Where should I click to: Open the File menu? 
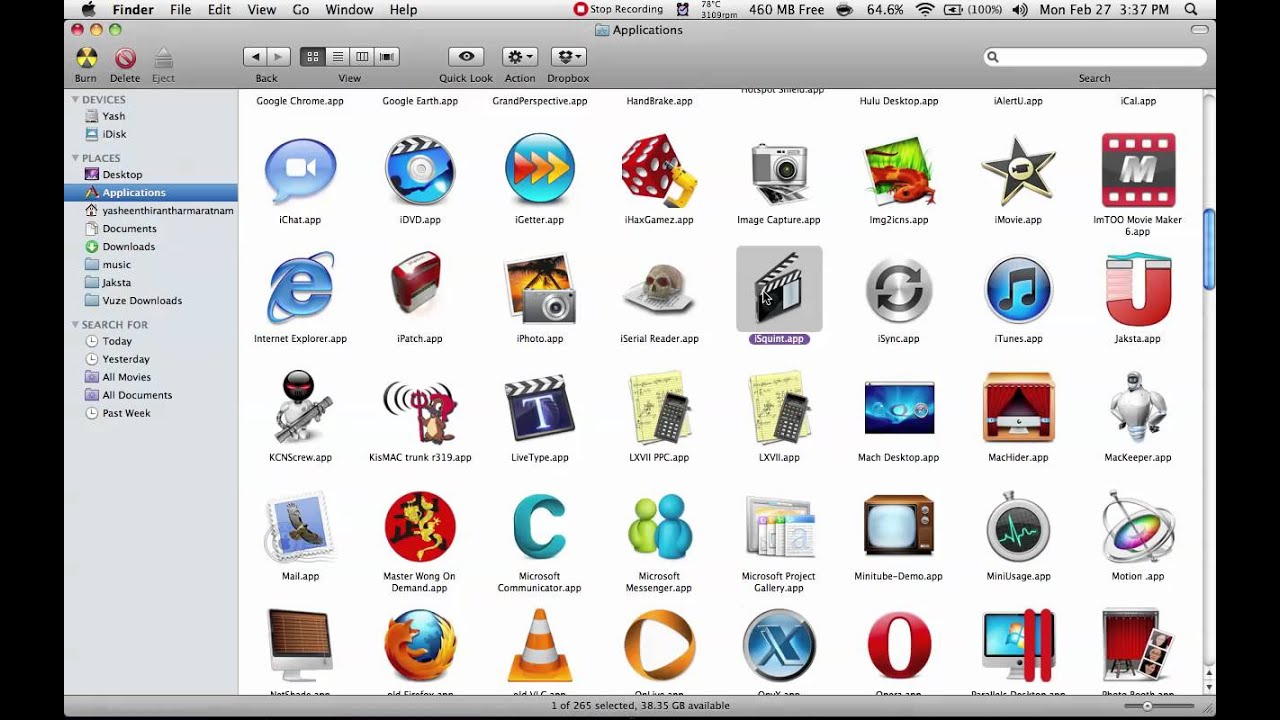(180, 10)
